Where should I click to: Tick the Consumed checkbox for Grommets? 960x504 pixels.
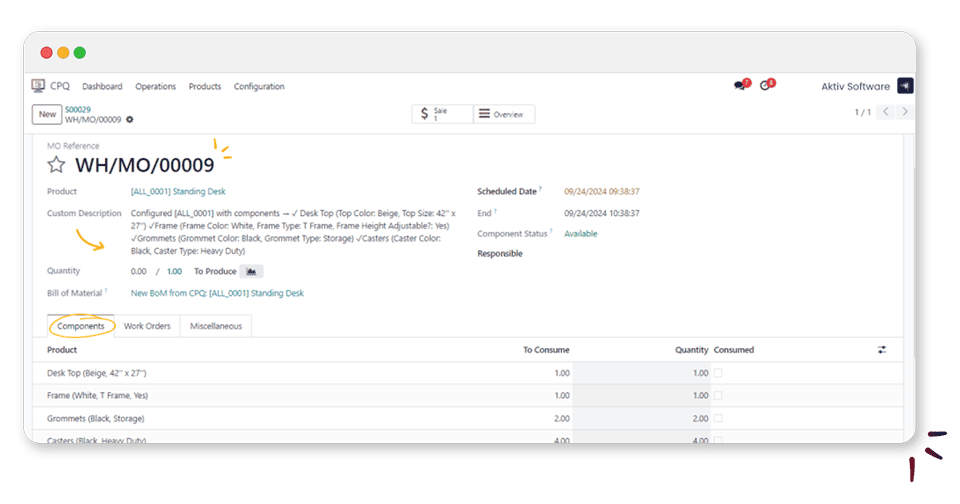point(717,419)
